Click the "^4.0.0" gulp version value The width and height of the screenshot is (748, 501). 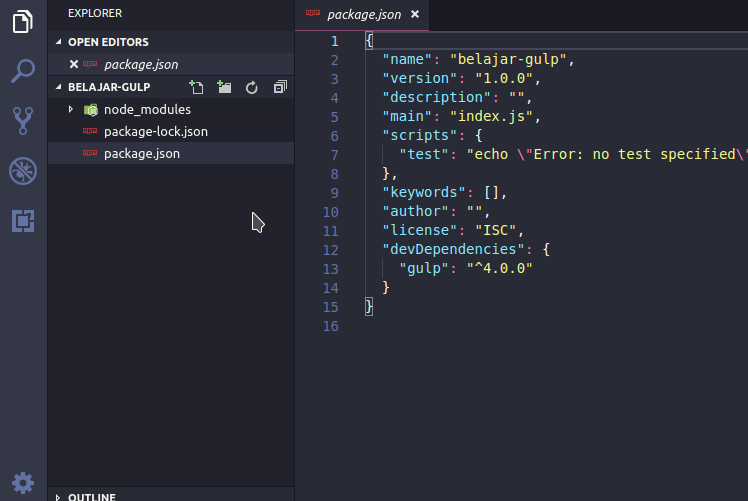pos(499,268)
